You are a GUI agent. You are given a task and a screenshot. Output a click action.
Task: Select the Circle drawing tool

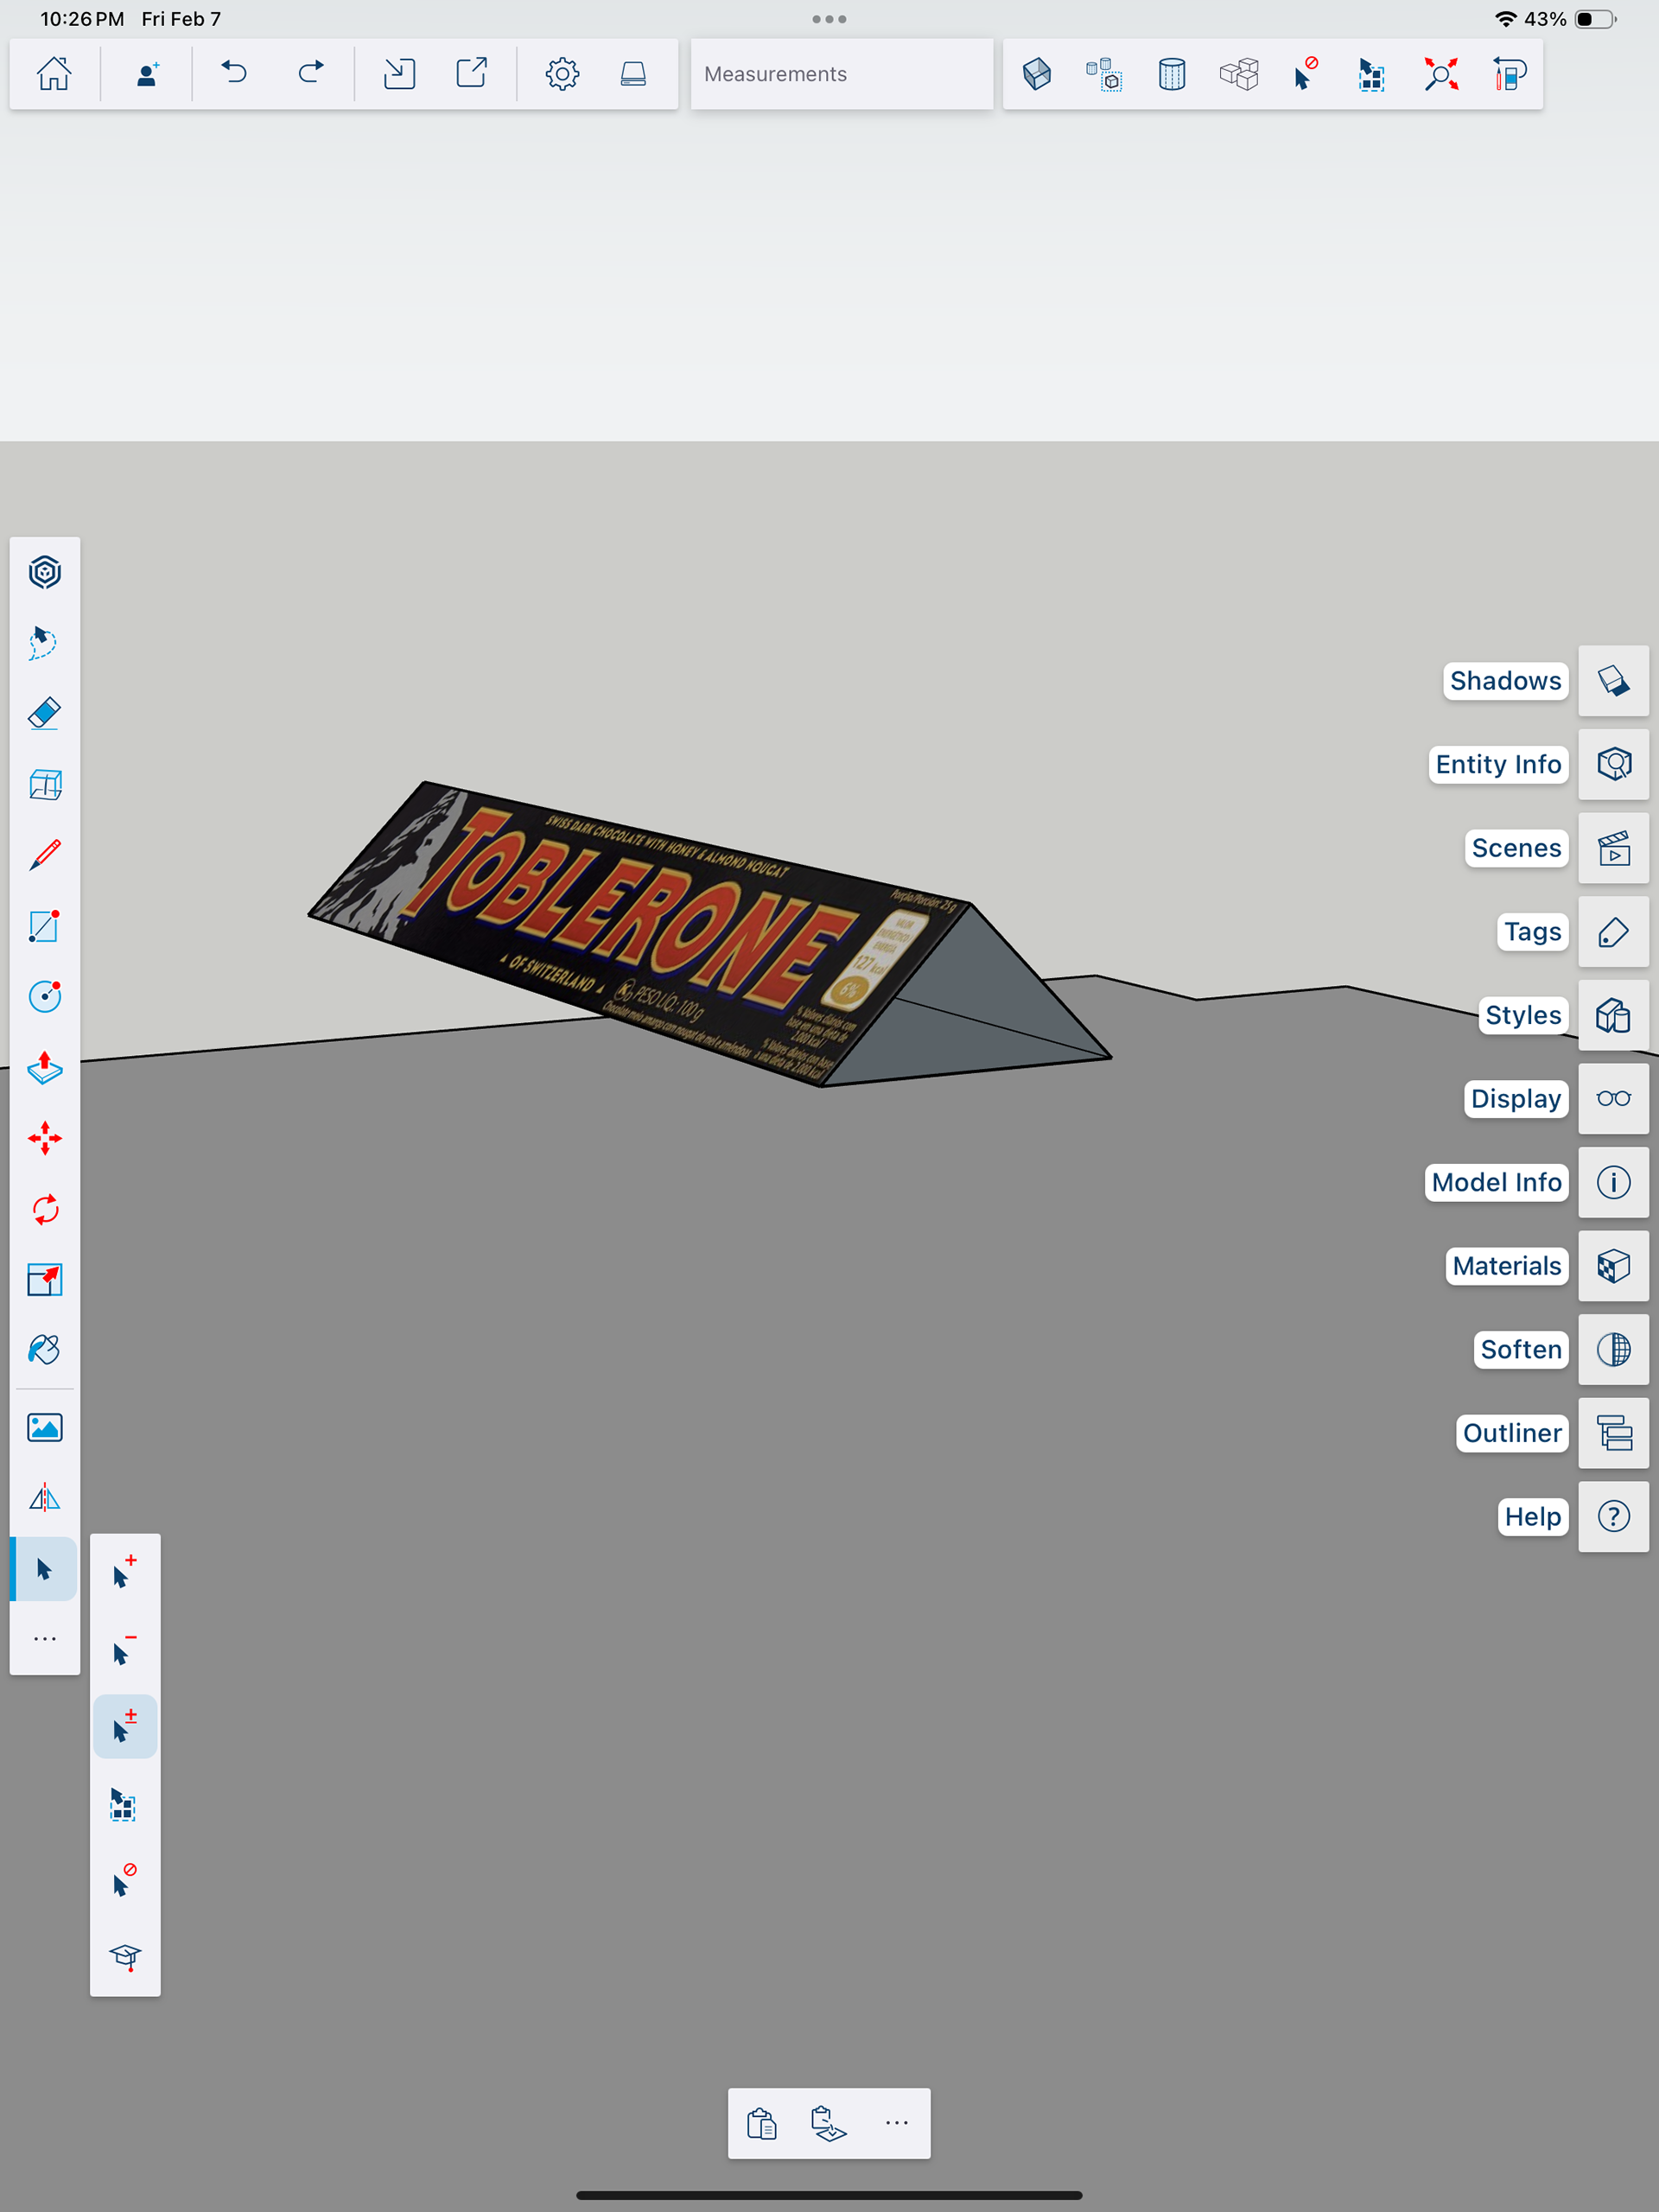click(x=45, y=997)
